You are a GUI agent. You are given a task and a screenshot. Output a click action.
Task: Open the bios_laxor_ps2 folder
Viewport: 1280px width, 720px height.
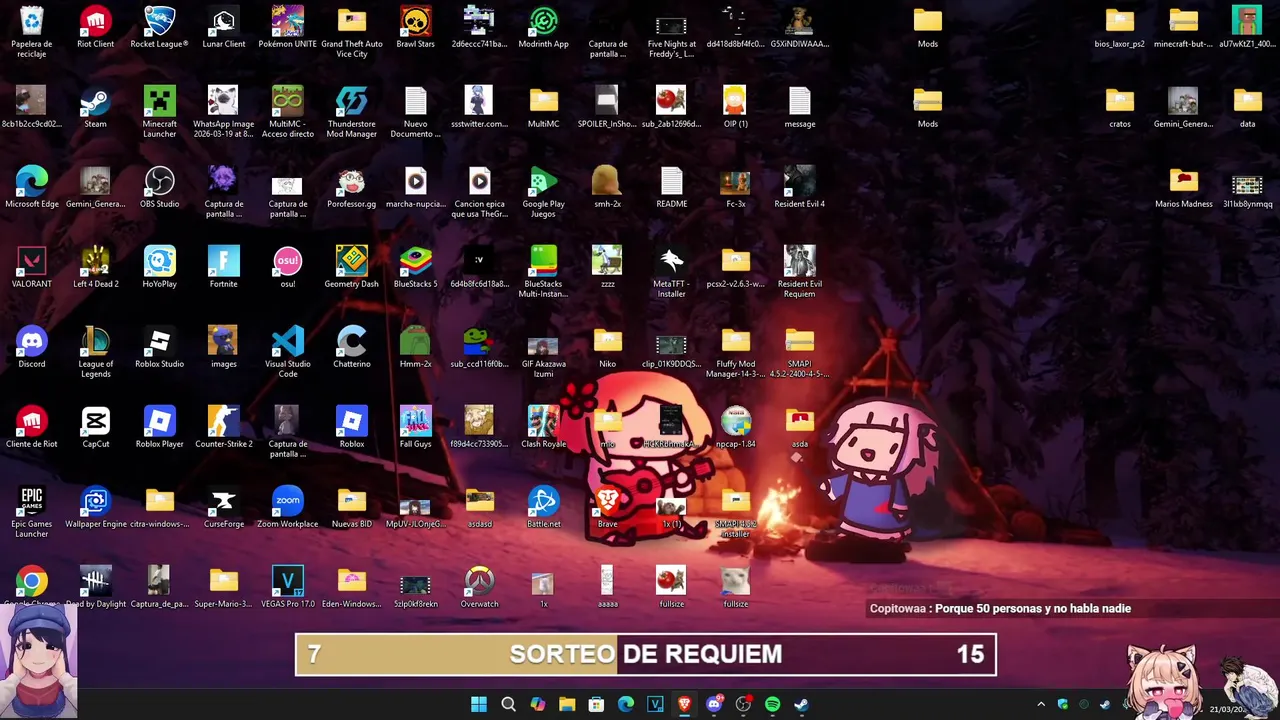coord(1119,27)
